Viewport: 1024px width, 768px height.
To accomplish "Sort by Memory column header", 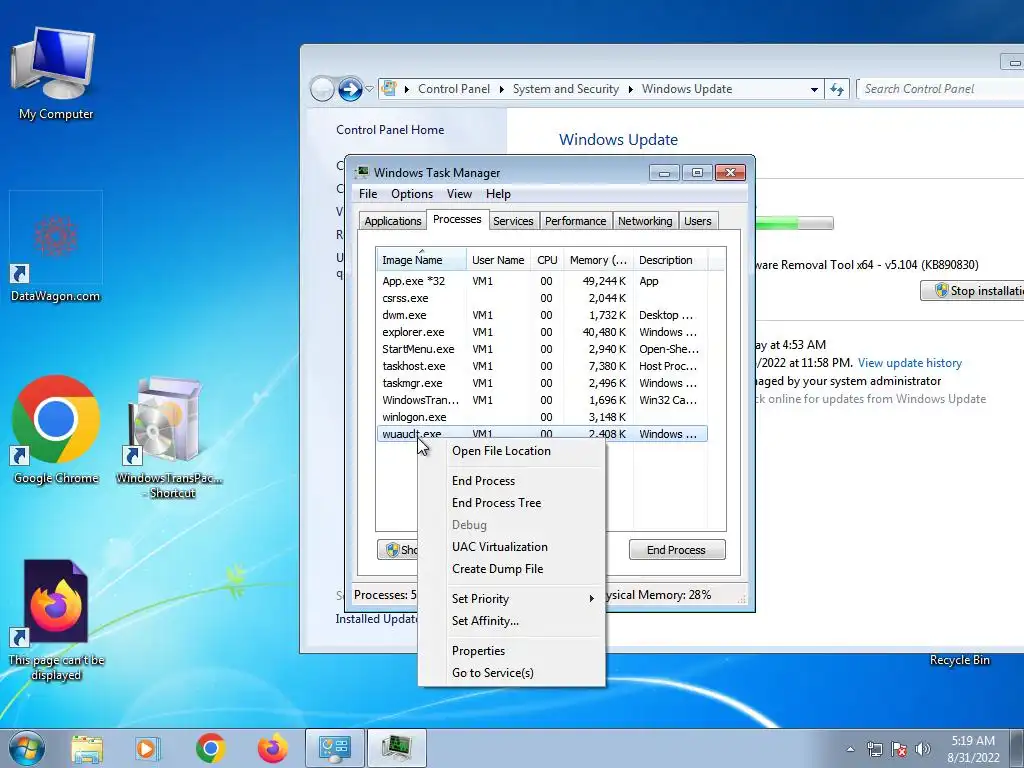I will (598, 260).
